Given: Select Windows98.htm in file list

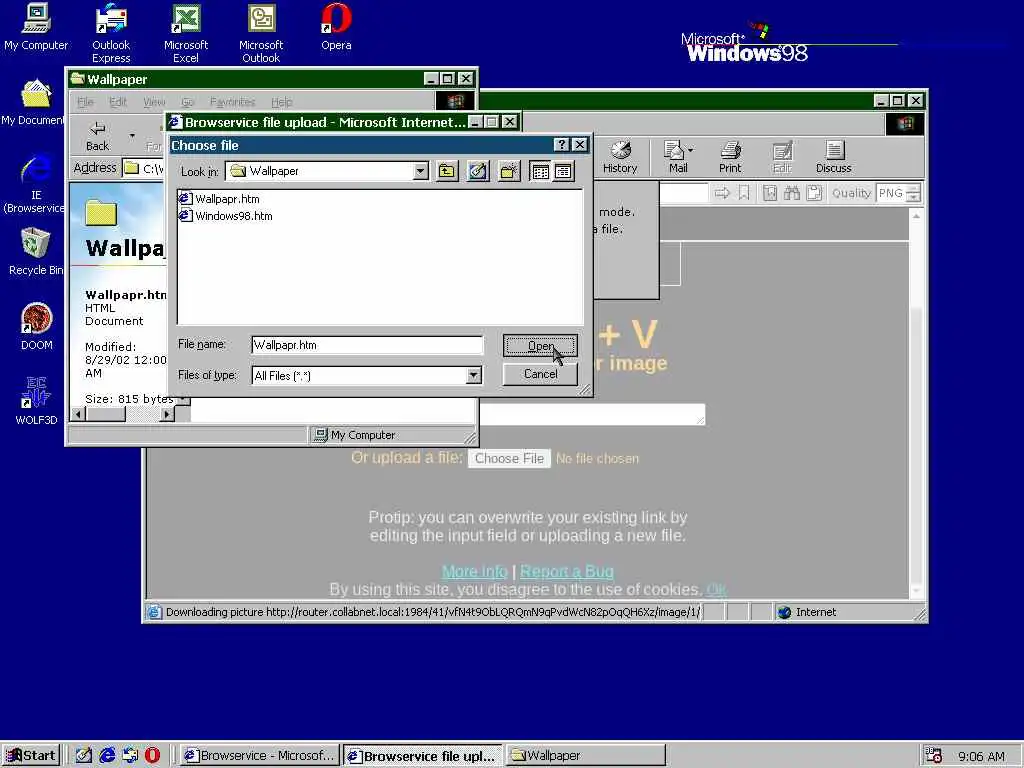Looking at the screenshot, I should [x=226, y=216].
